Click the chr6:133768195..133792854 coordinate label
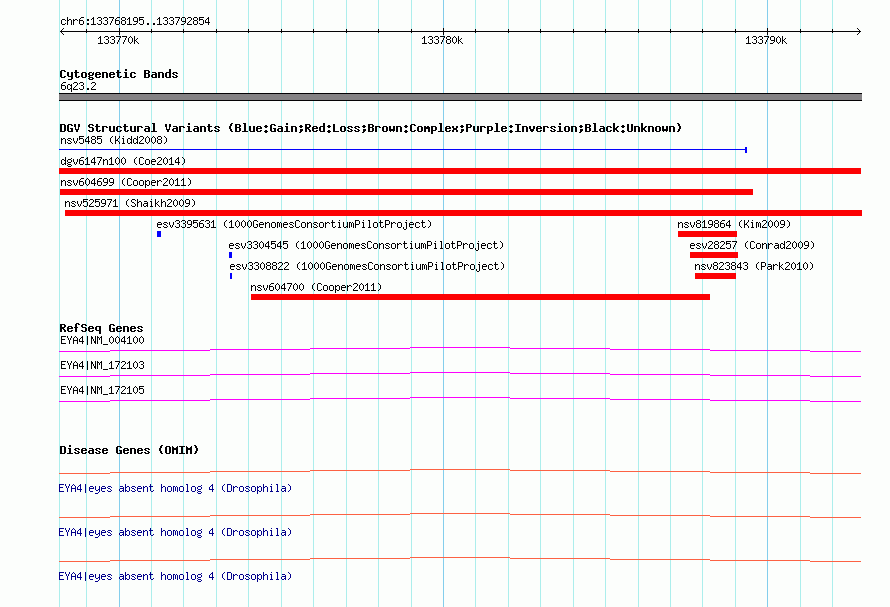890x607 pixels. click(x=135, y=21)
